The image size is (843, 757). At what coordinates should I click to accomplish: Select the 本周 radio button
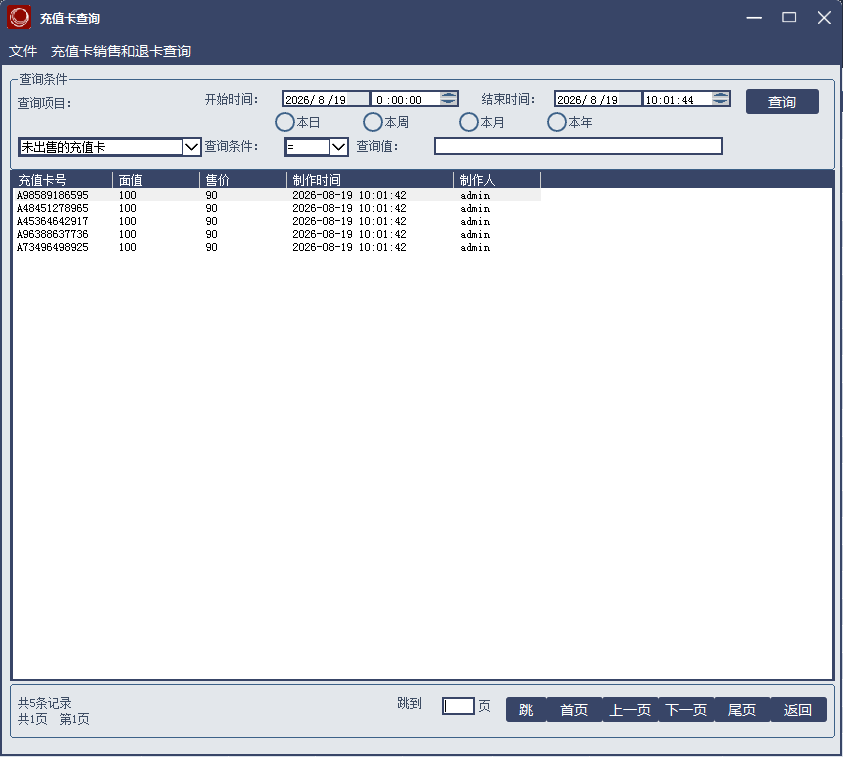coord(386,122)
